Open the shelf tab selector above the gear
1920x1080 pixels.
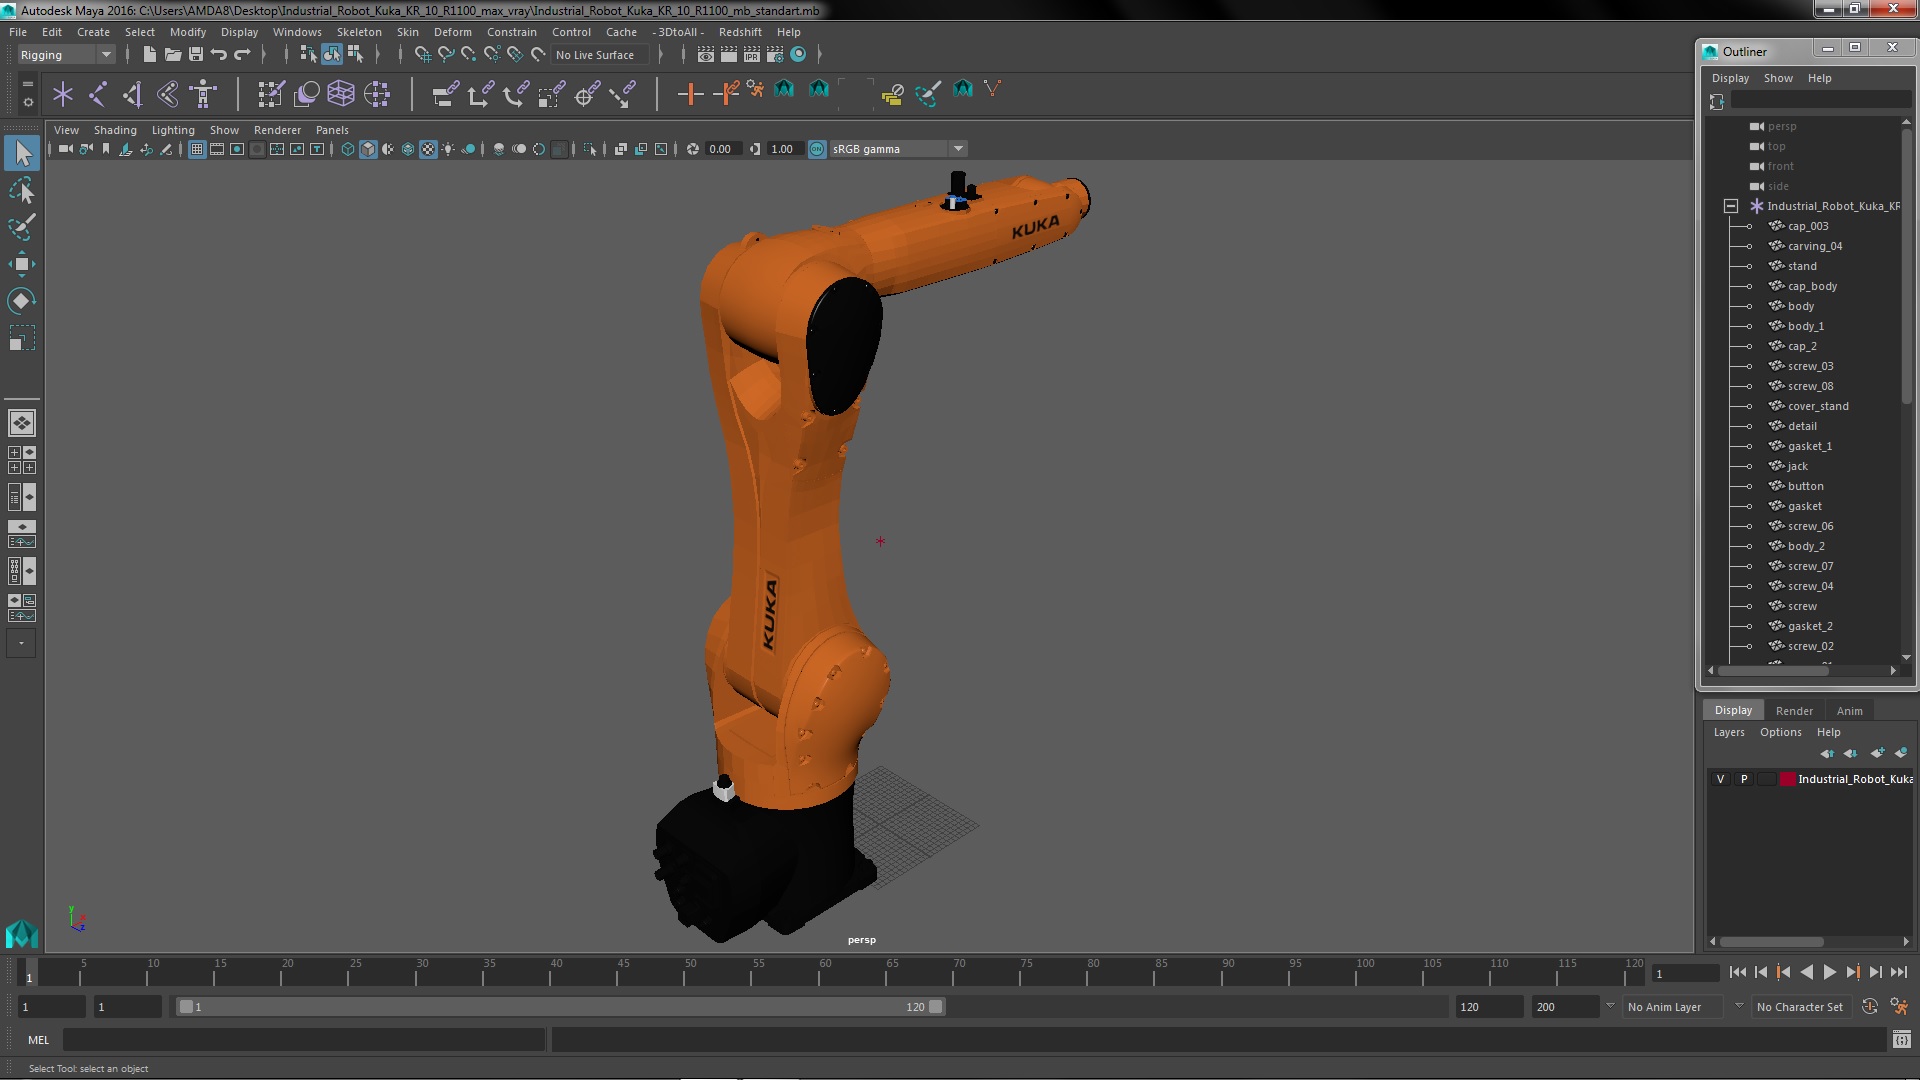pyautogui.click(x=27, y=84)
